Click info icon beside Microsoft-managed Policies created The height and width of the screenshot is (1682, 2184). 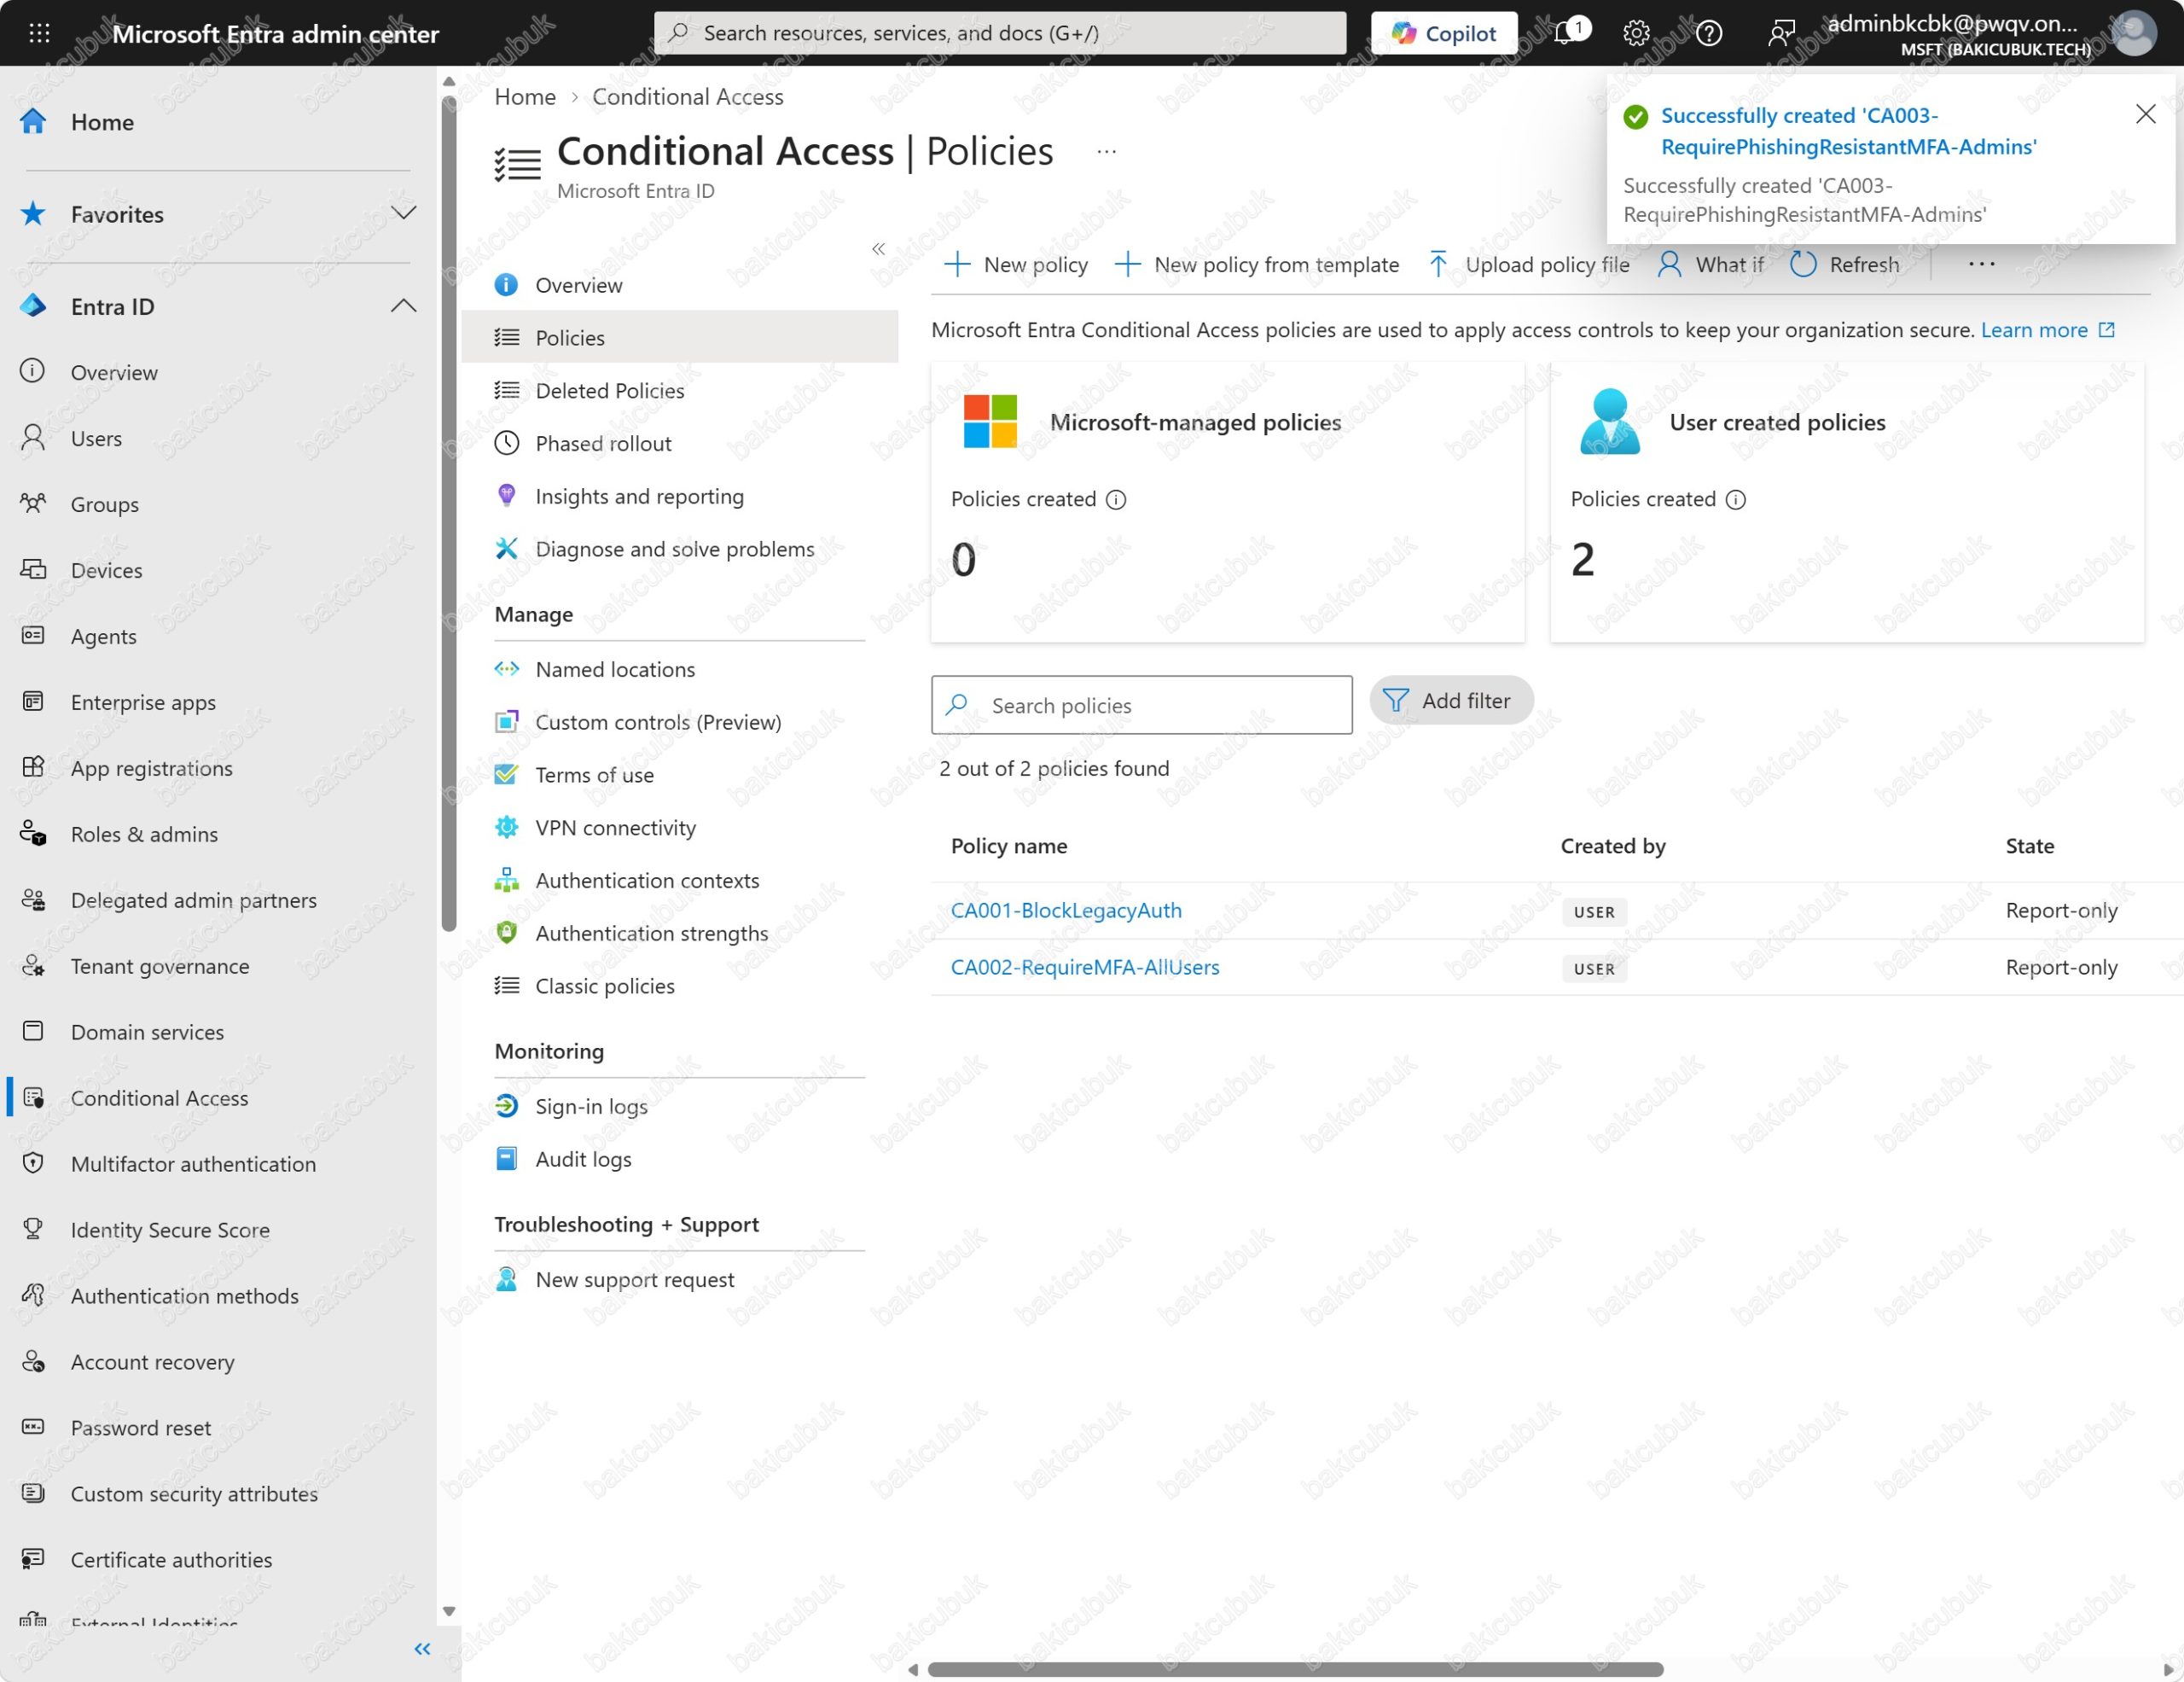[1116, 499]
